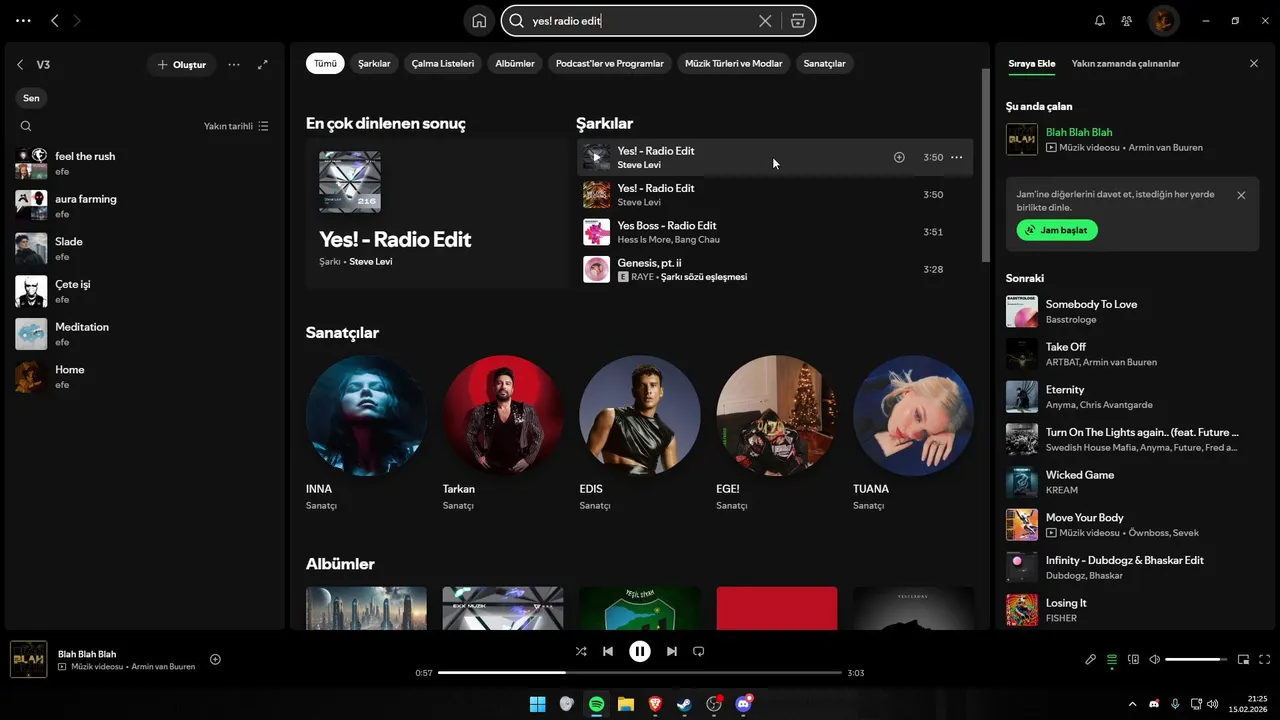Toggle the 'Sen' library filter chip
The image size is (1280, 720).
31,98
